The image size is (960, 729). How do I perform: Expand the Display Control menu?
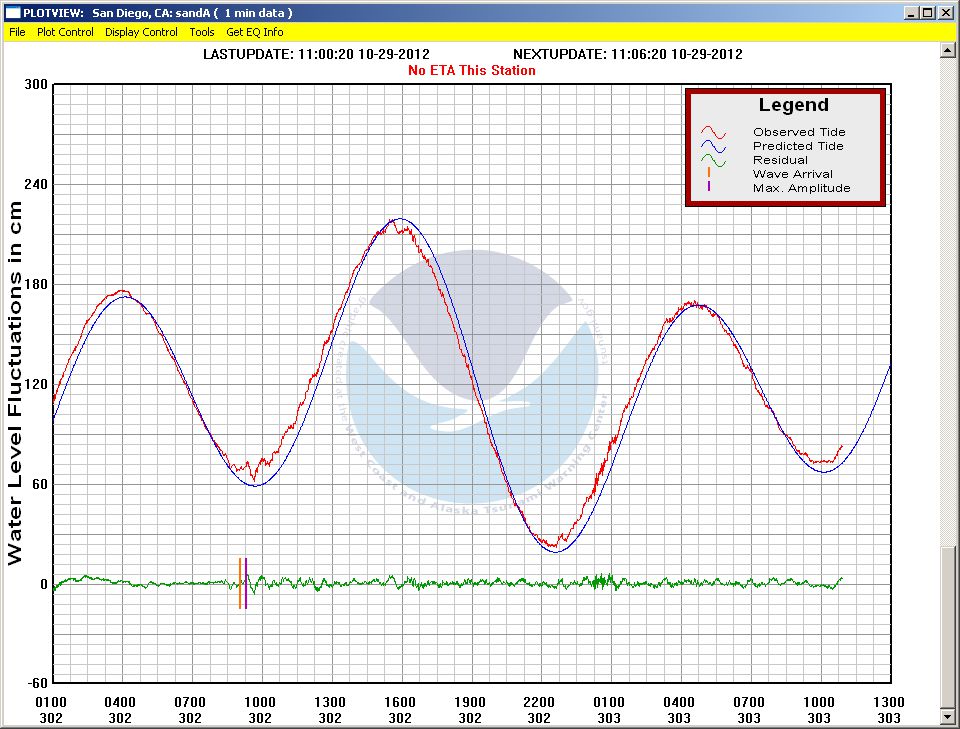[141, 32]
